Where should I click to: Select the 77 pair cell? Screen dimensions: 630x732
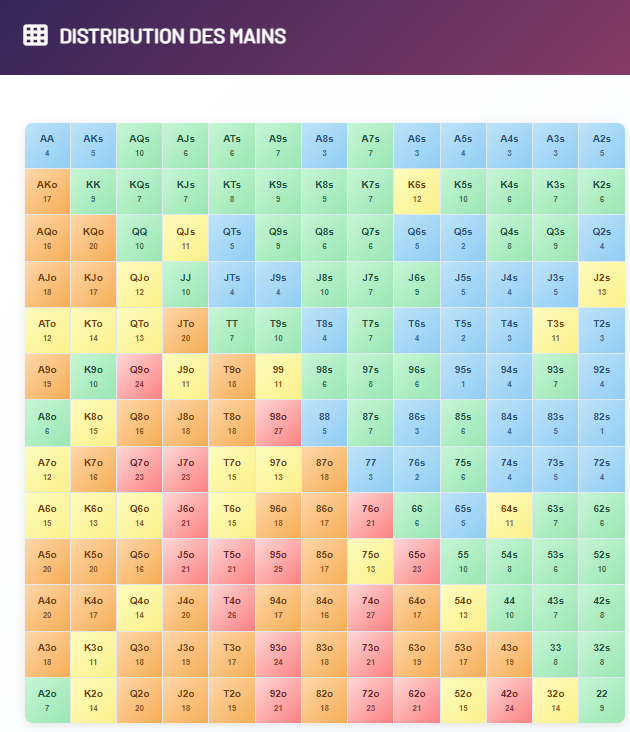tap(370, 469)
